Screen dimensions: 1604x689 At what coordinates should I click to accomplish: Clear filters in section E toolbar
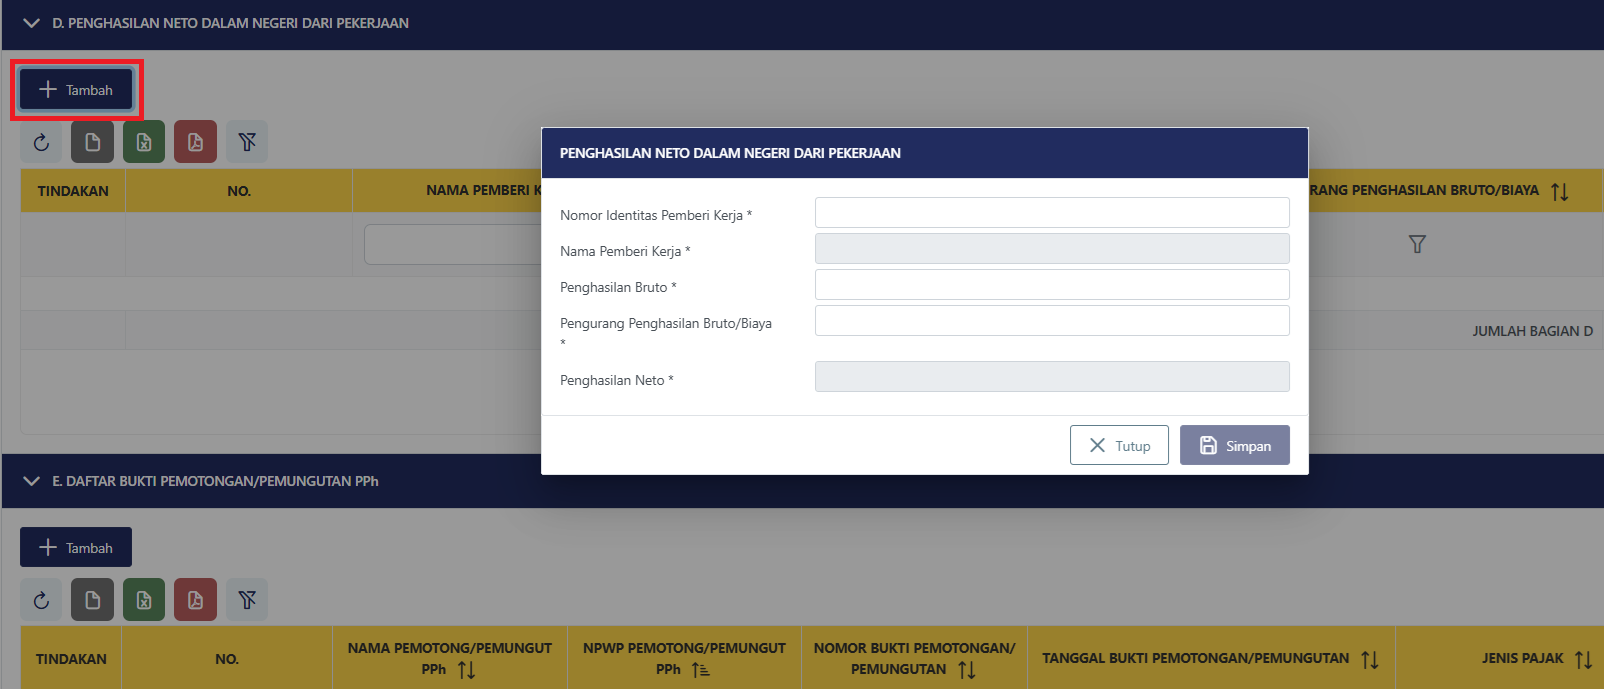(247, 600)
